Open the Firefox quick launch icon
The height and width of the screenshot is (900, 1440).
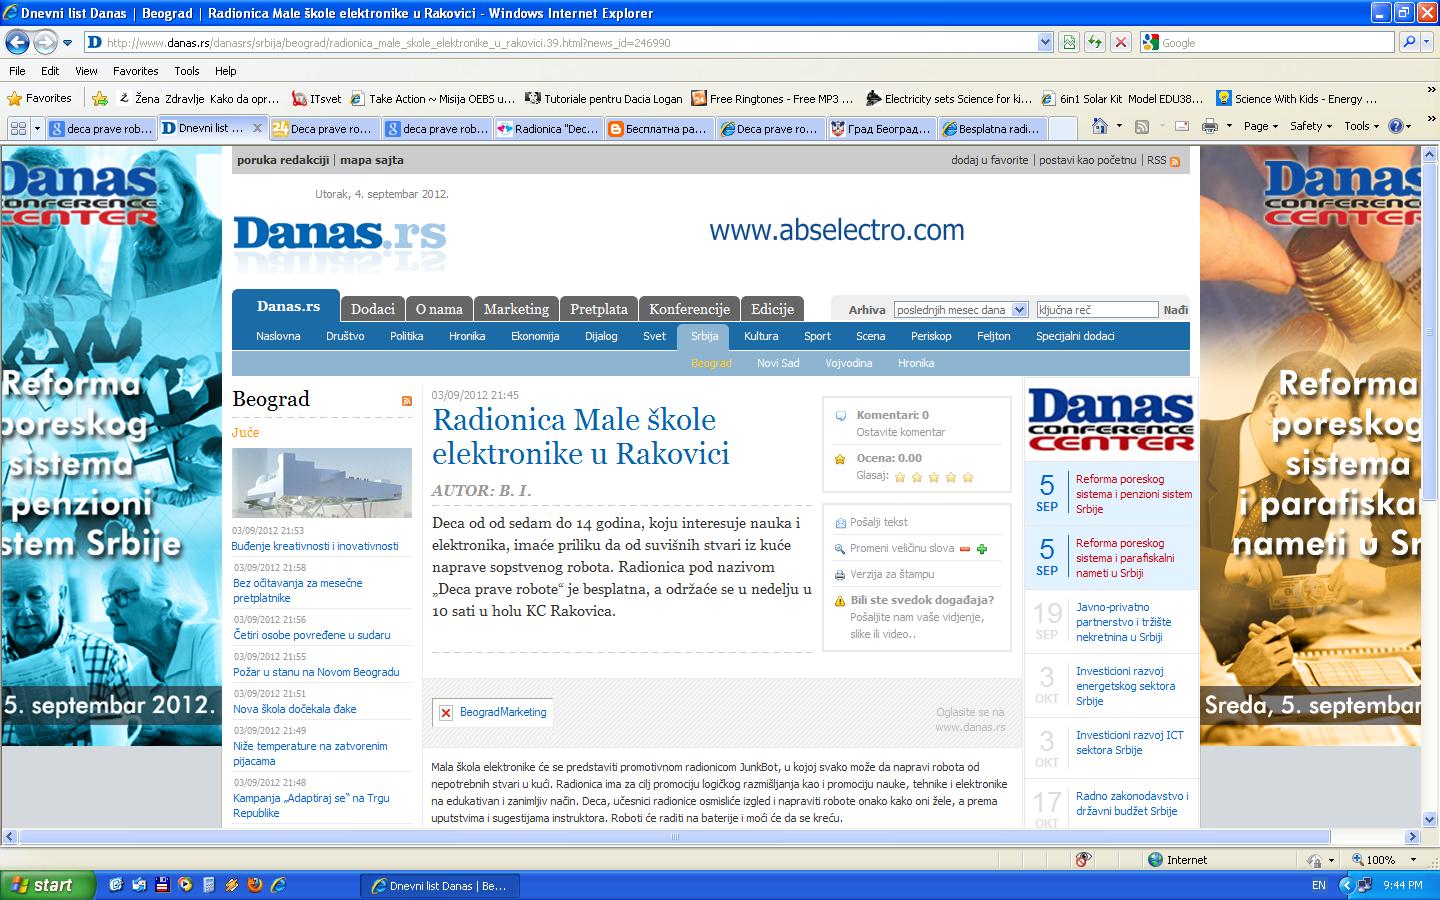pyautogui.click(x=255, y=885)
